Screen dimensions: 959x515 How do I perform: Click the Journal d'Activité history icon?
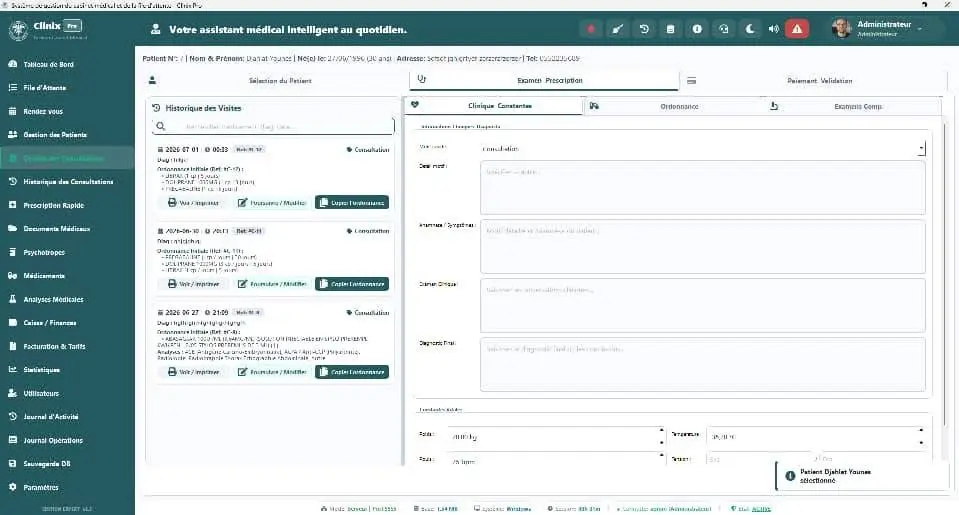click(12, 417)
